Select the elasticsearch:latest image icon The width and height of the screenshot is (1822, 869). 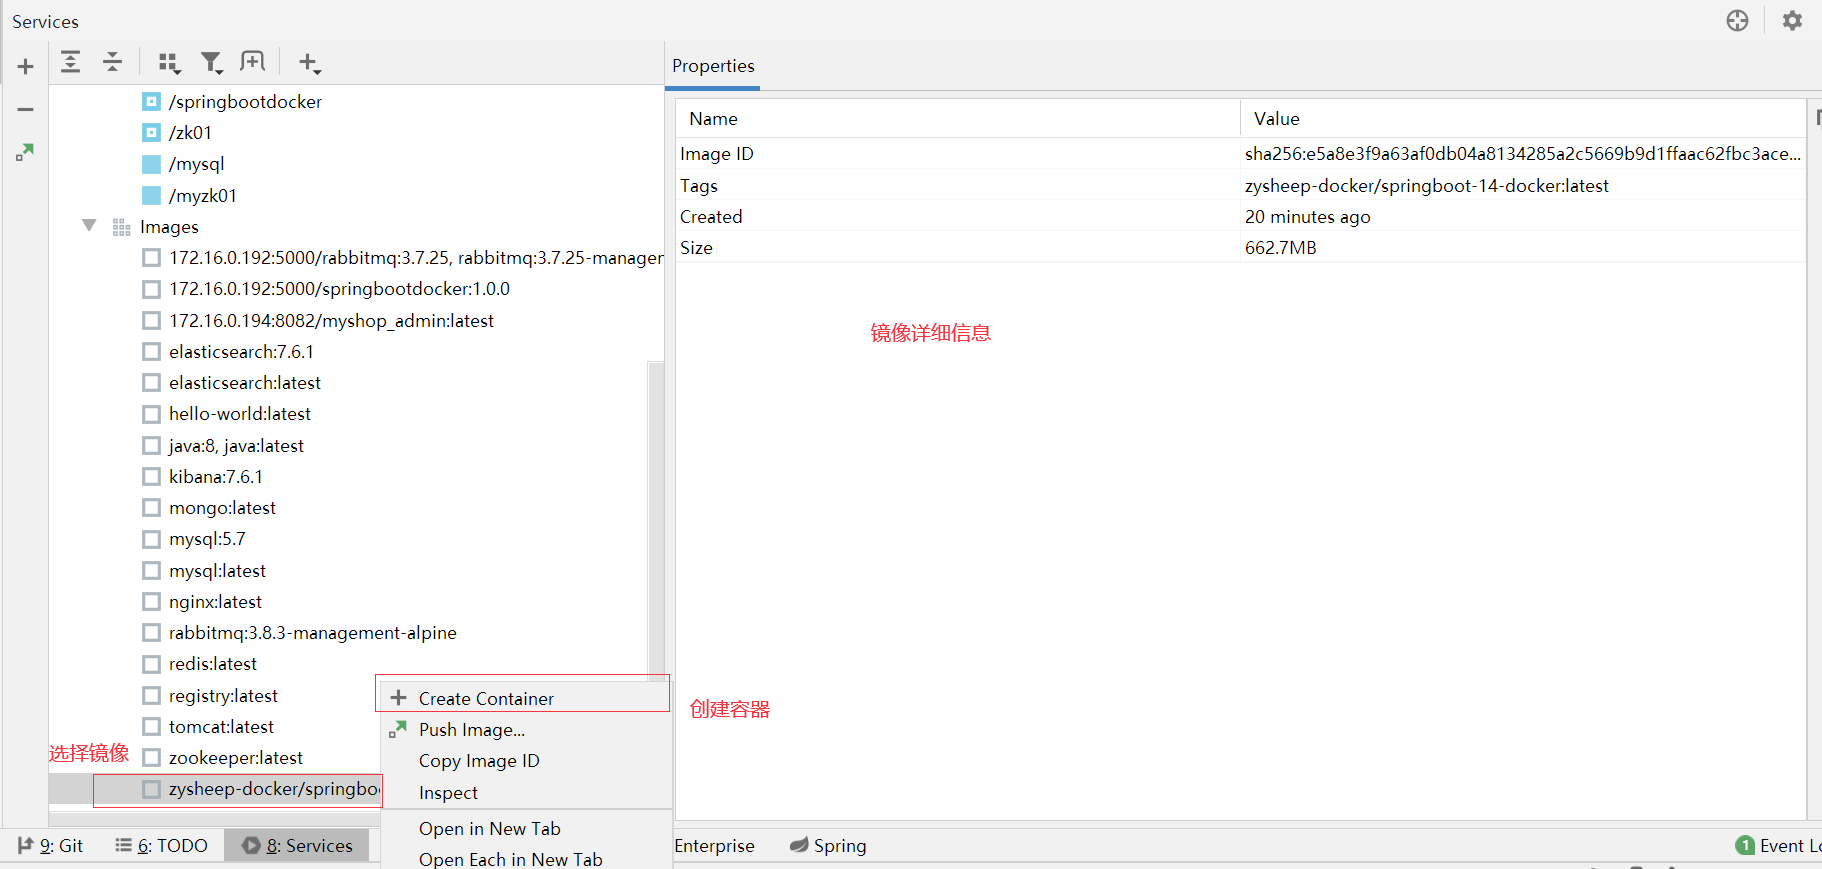pos(151,383)
